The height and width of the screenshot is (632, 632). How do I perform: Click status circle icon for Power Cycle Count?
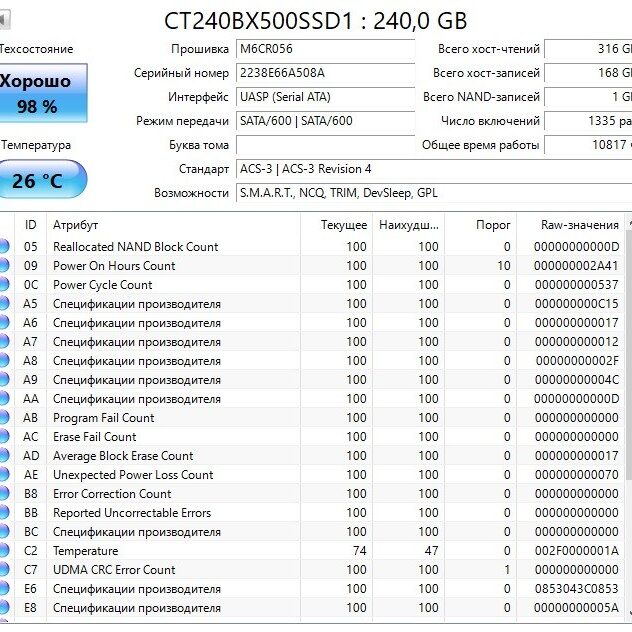(x=3, y=285)
